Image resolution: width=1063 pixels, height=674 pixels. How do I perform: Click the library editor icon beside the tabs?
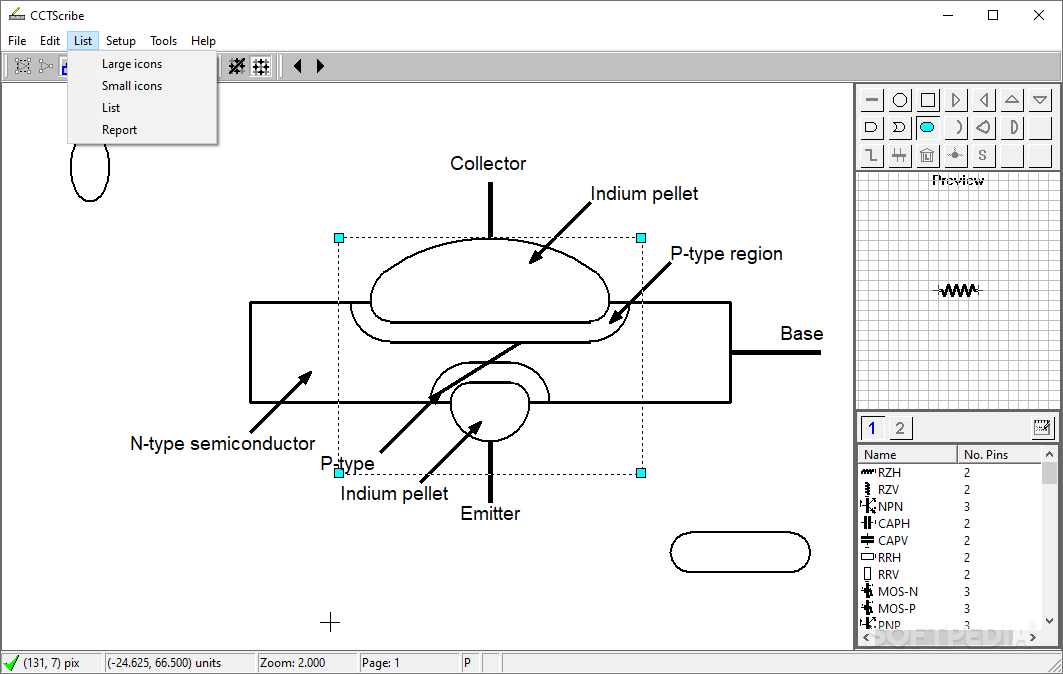[1041, 427]
